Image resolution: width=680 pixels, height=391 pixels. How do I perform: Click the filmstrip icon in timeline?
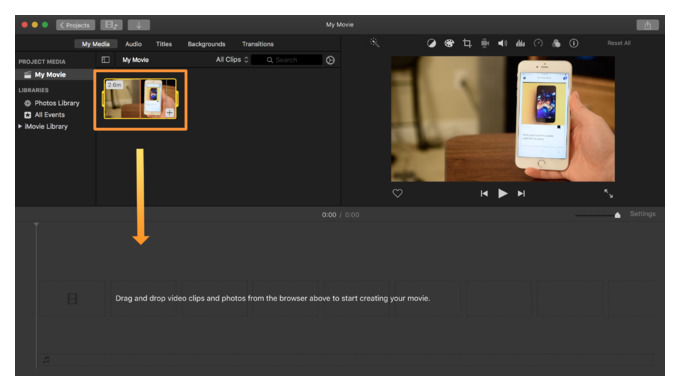[x=72, y=299]
